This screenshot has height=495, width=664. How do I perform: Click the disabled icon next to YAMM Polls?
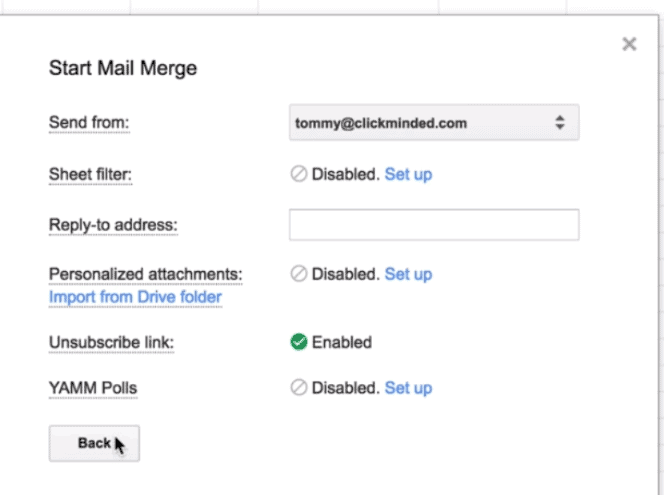[299, 387]
